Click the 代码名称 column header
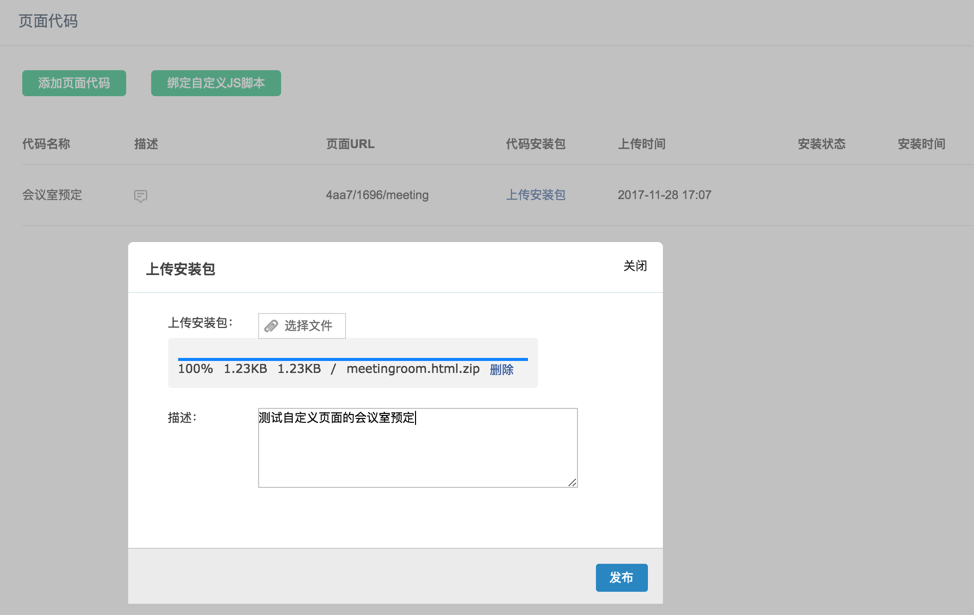This screenshot has width=974, height=615. tap(46, 144)
